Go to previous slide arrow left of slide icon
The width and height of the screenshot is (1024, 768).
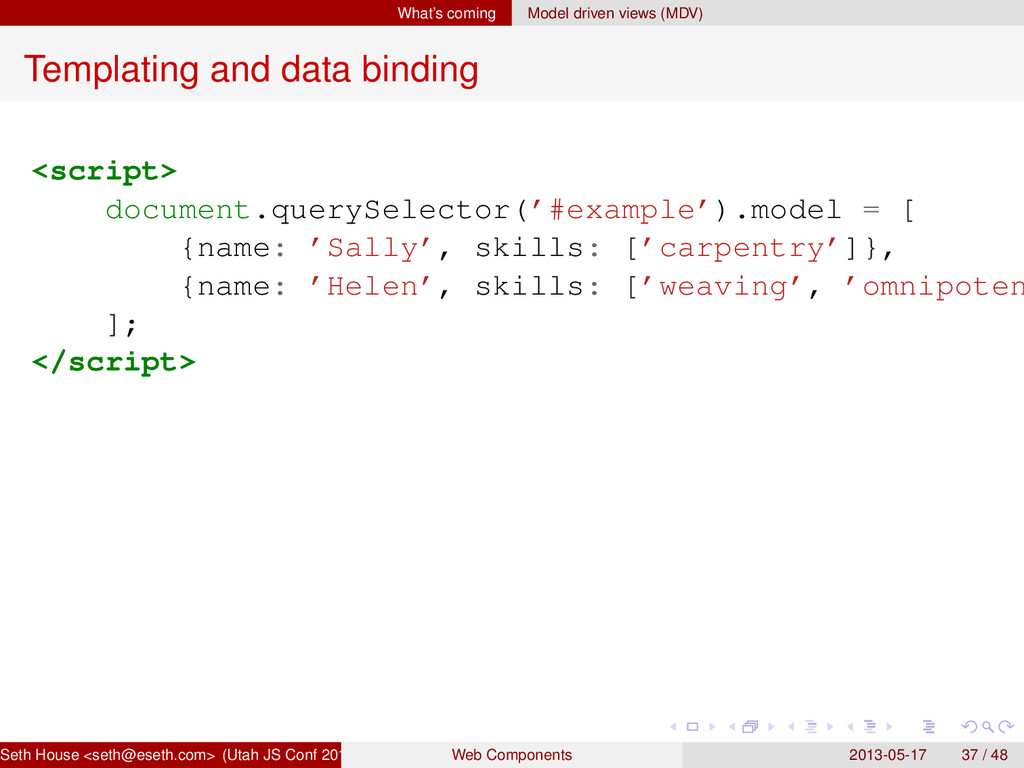pyautogui.click(x=673, y=727)
